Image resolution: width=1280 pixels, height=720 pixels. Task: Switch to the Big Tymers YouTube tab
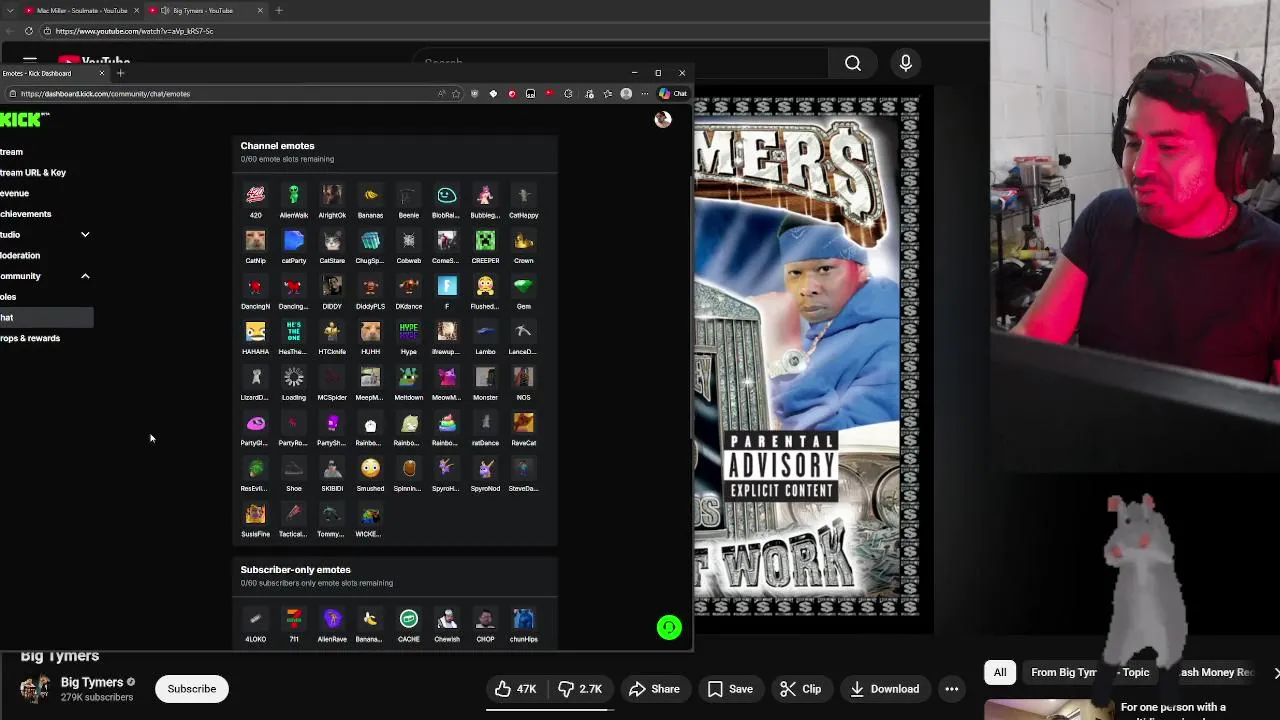[203, 10]
